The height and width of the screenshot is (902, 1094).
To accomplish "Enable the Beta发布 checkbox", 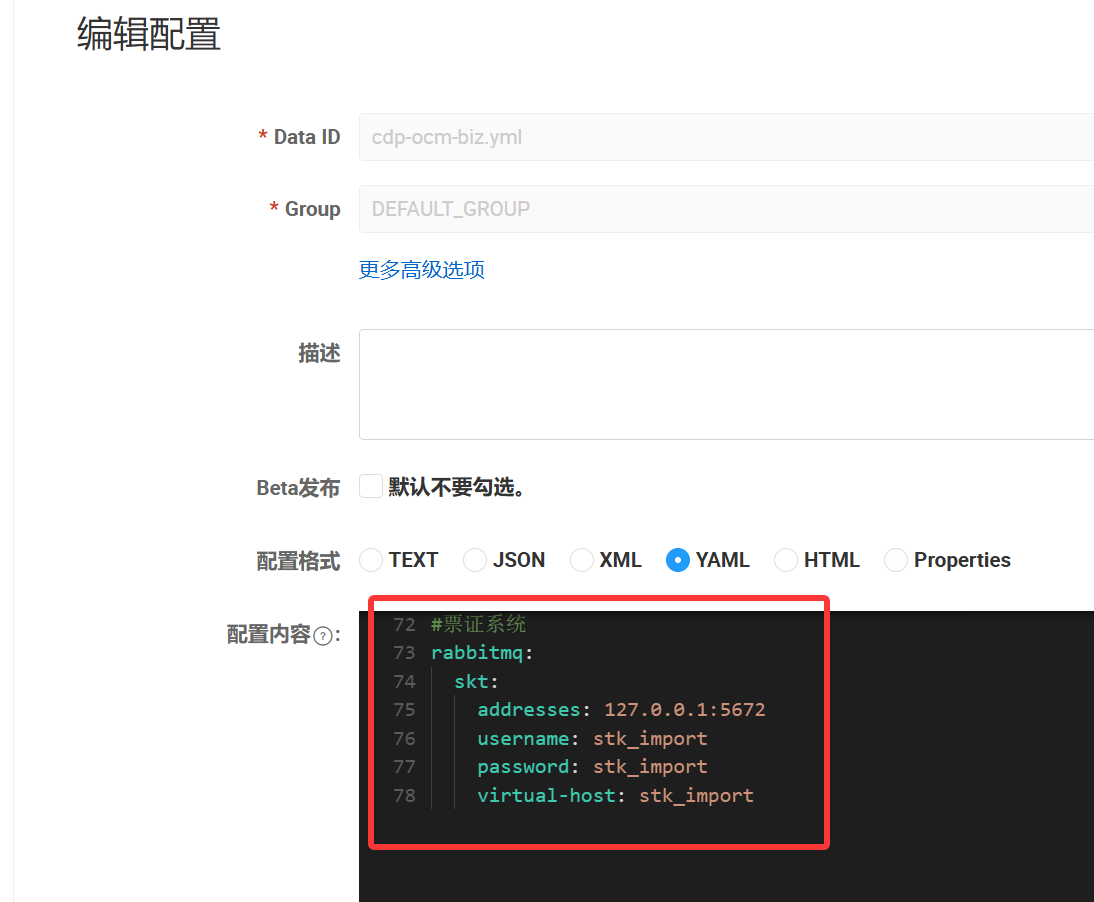I will coord(370,486).
